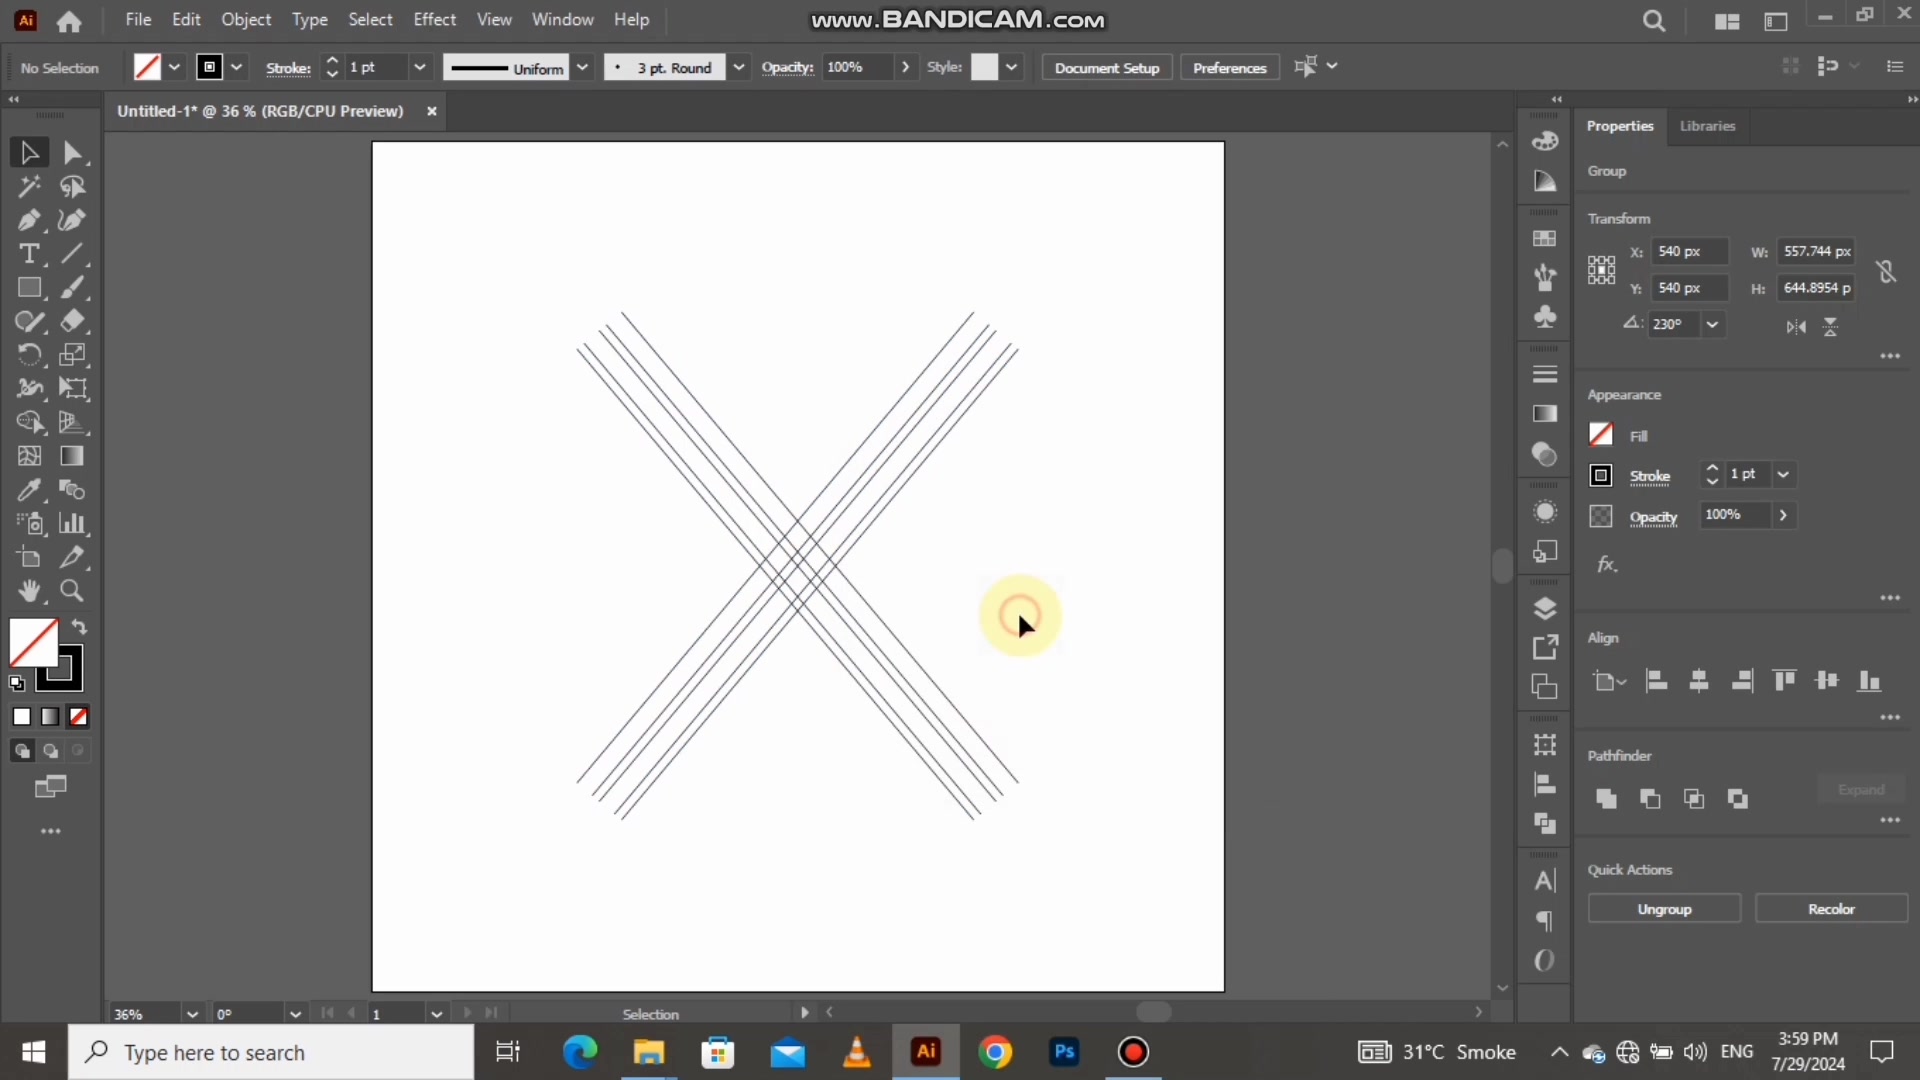Open the Style dropdown arrow
1920x1080 pixels.
[x=1012, y=67]
